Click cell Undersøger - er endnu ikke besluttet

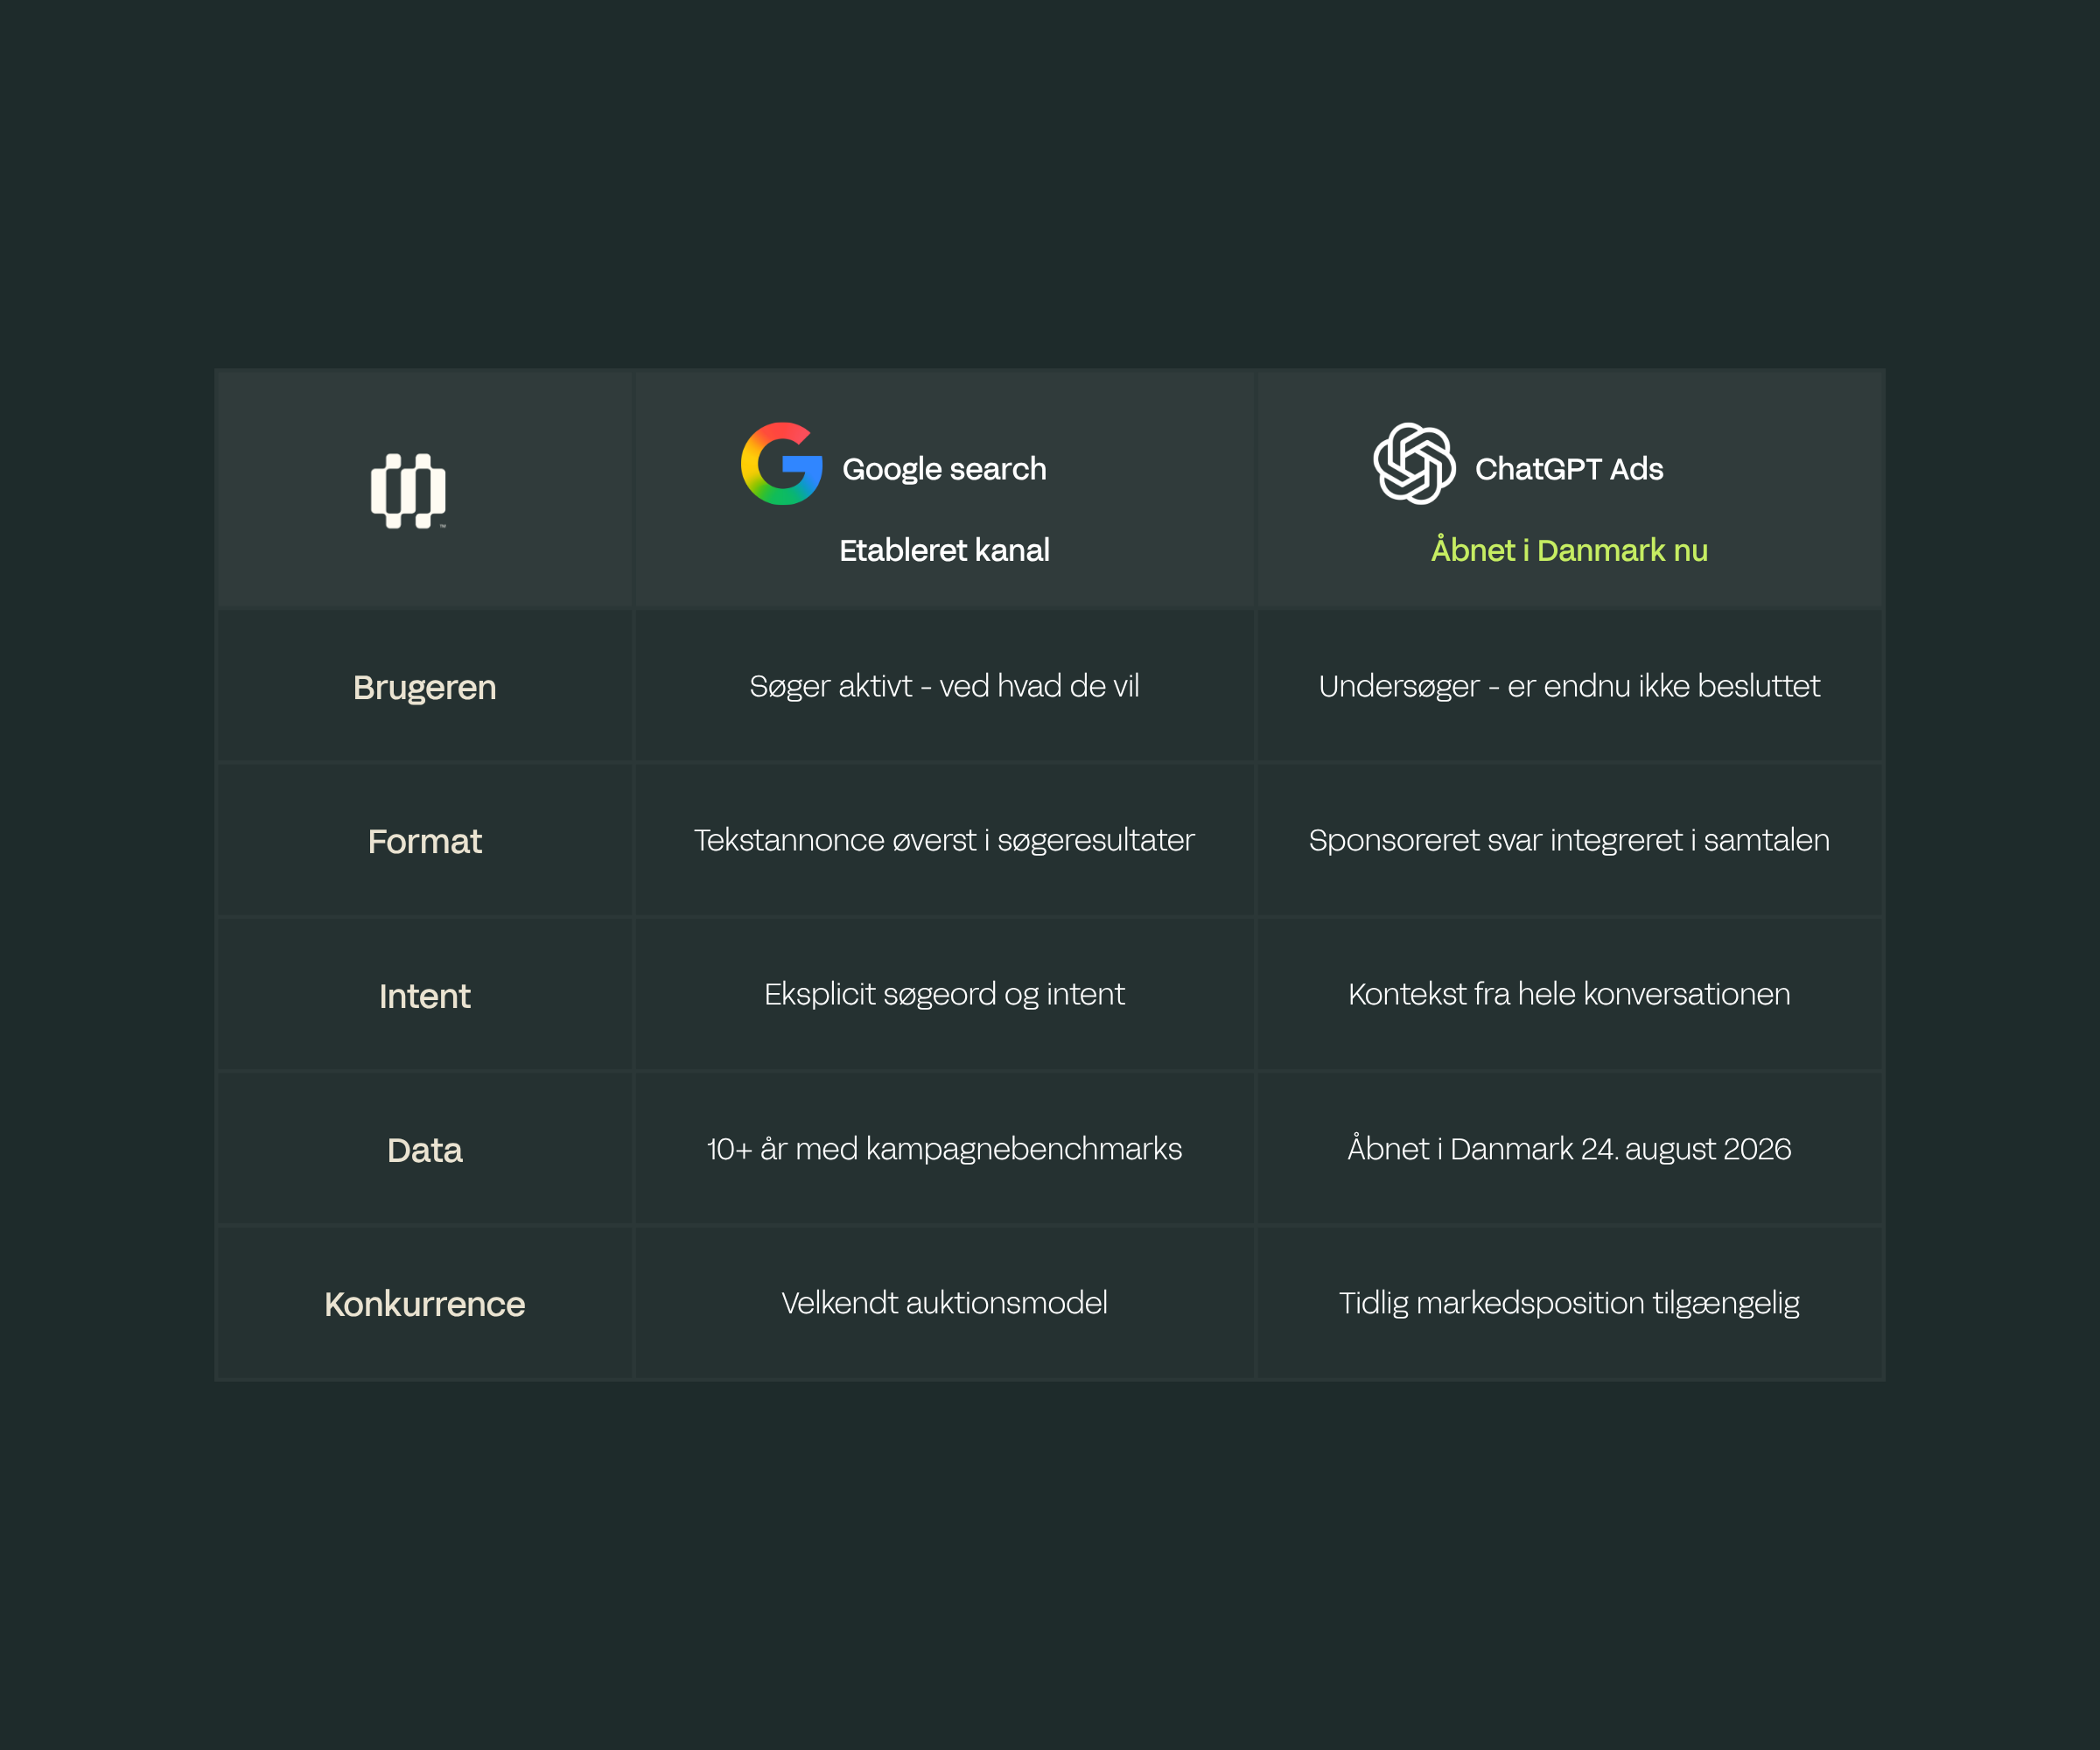coord(1569,686)
